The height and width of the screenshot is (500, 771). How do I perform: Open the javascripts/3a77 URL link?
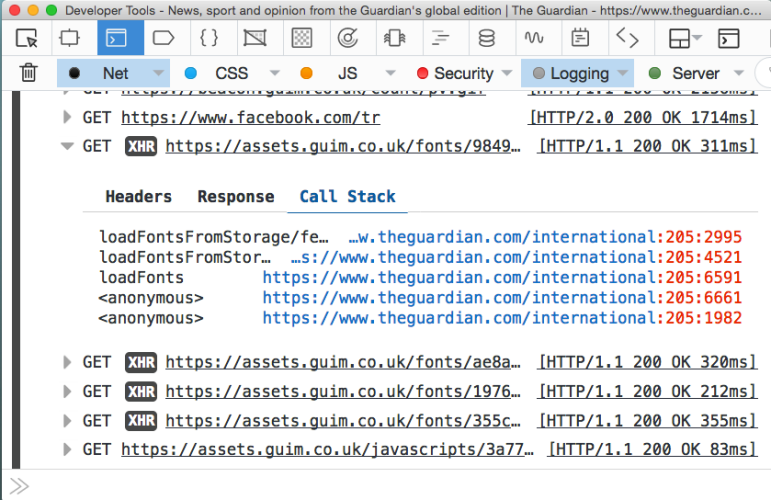click(327, 449)
